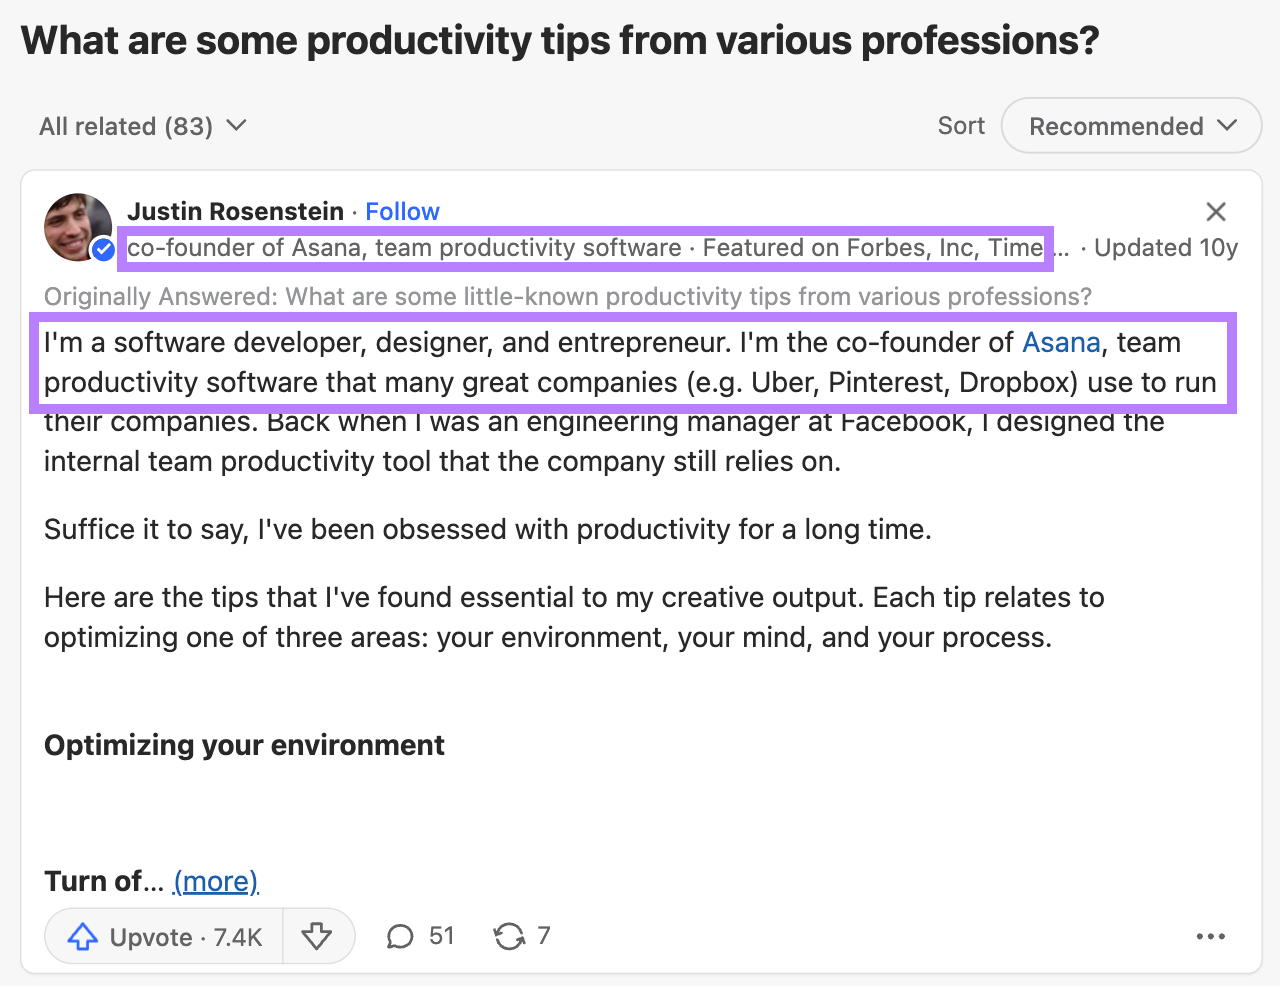Expand the full answer using (more)
This screenshot has width=1280, height=986.
216,881
